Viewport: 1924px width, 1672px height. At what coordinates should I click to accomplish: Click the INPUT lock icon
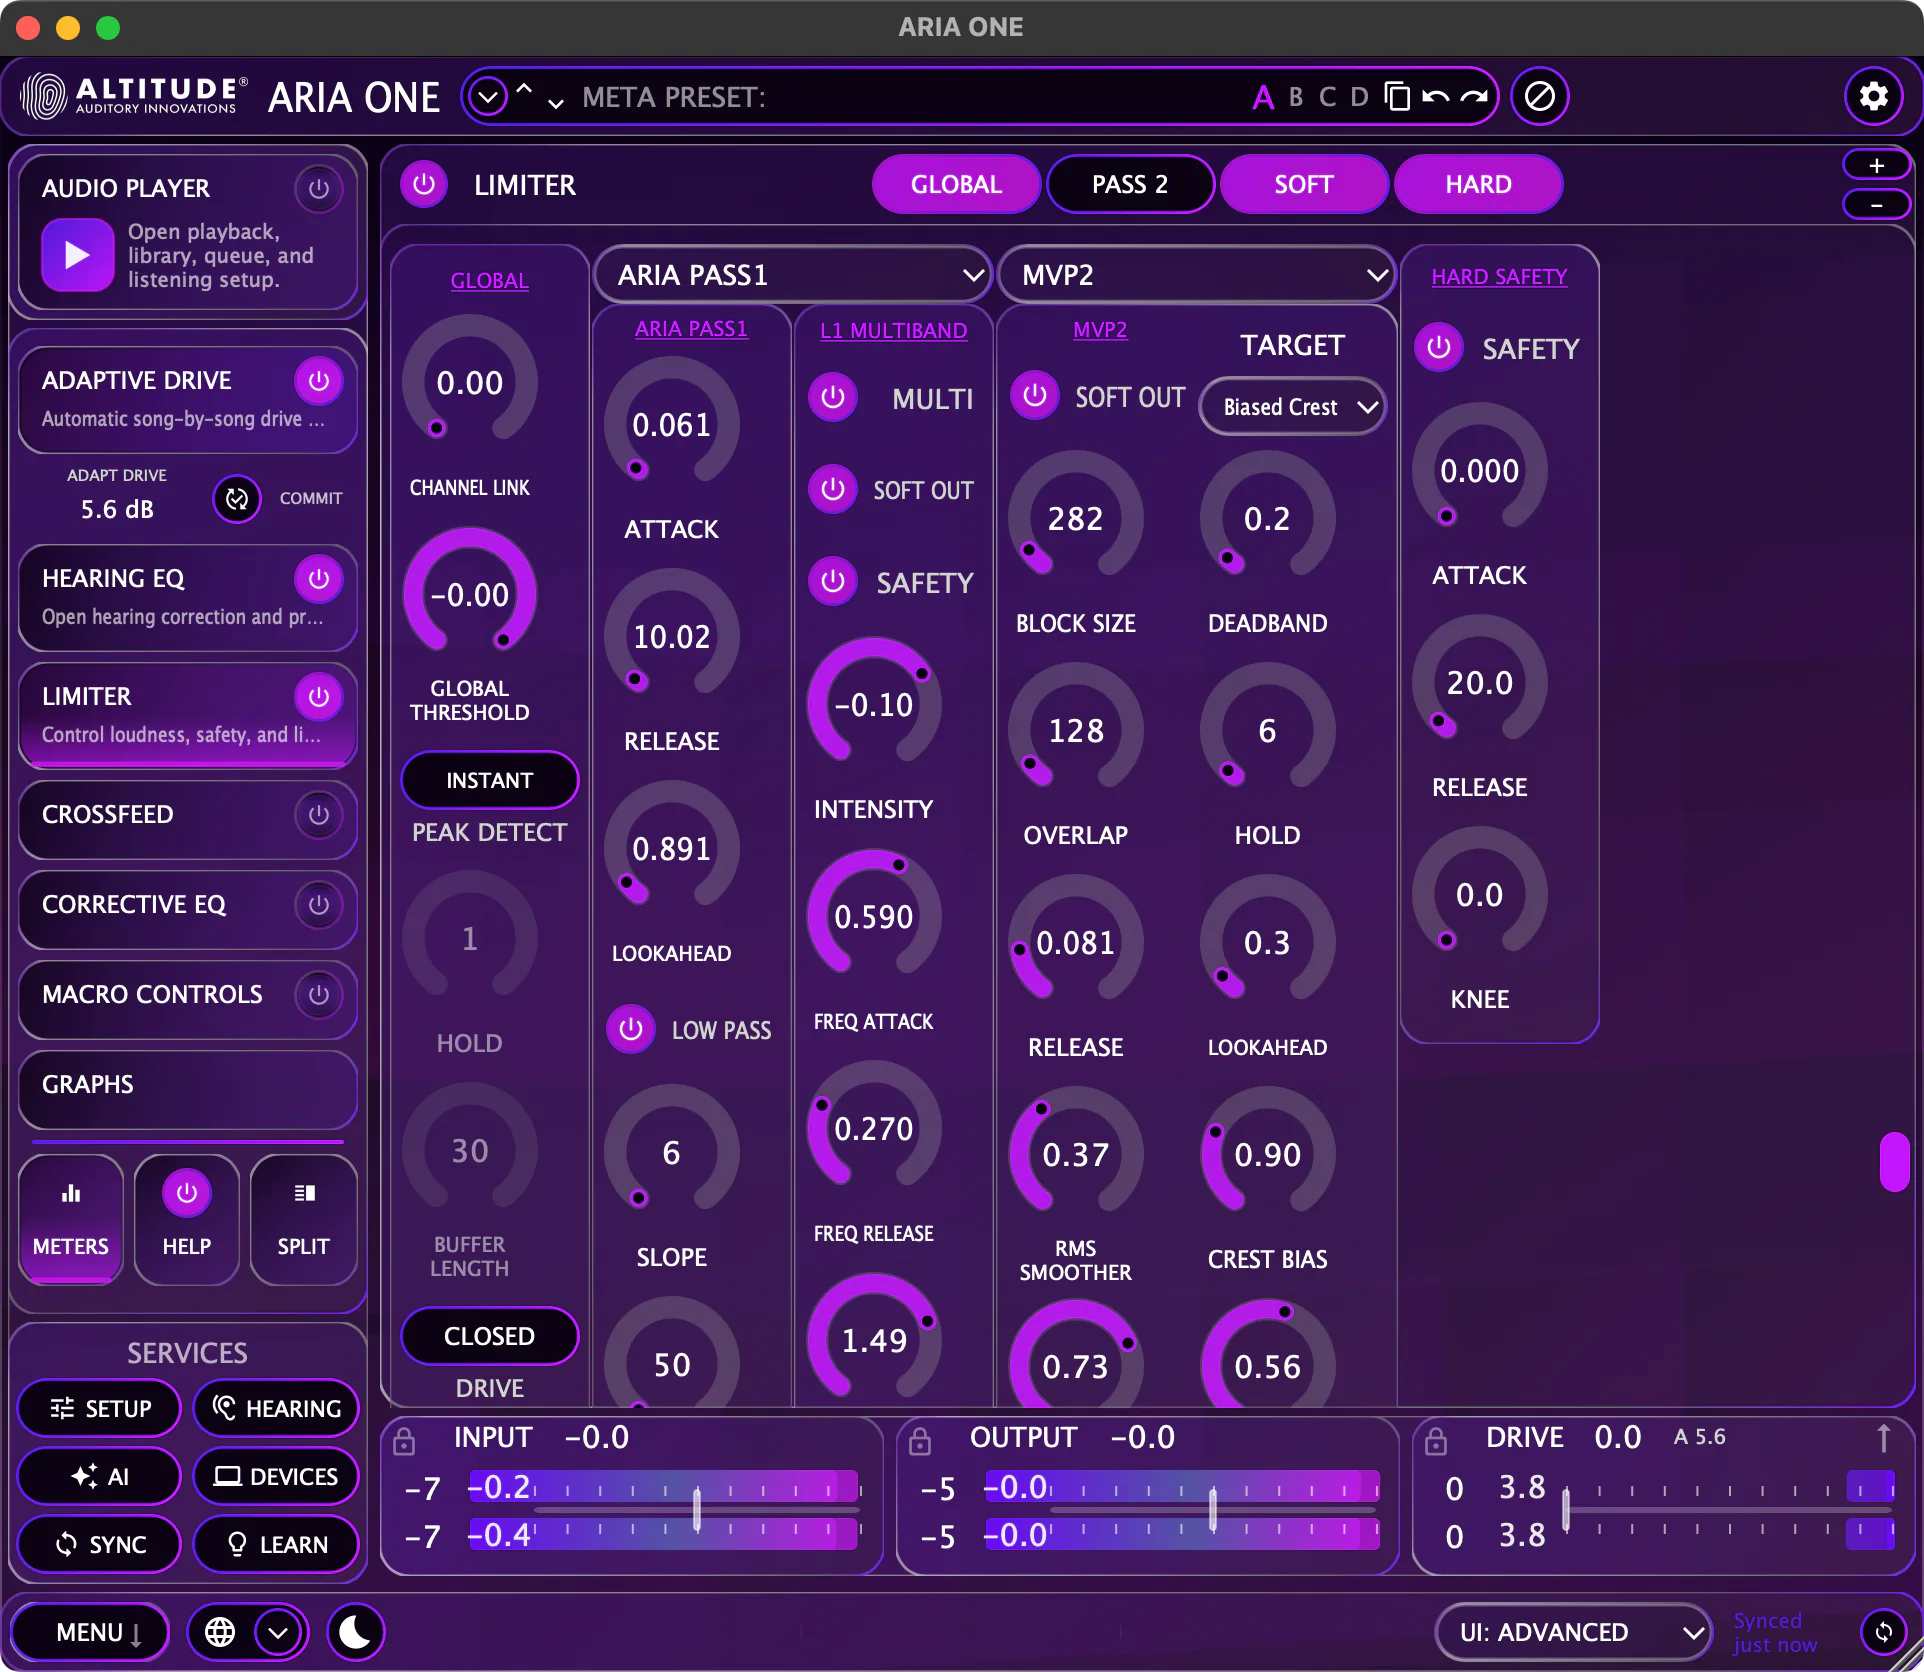[404, 1441]
